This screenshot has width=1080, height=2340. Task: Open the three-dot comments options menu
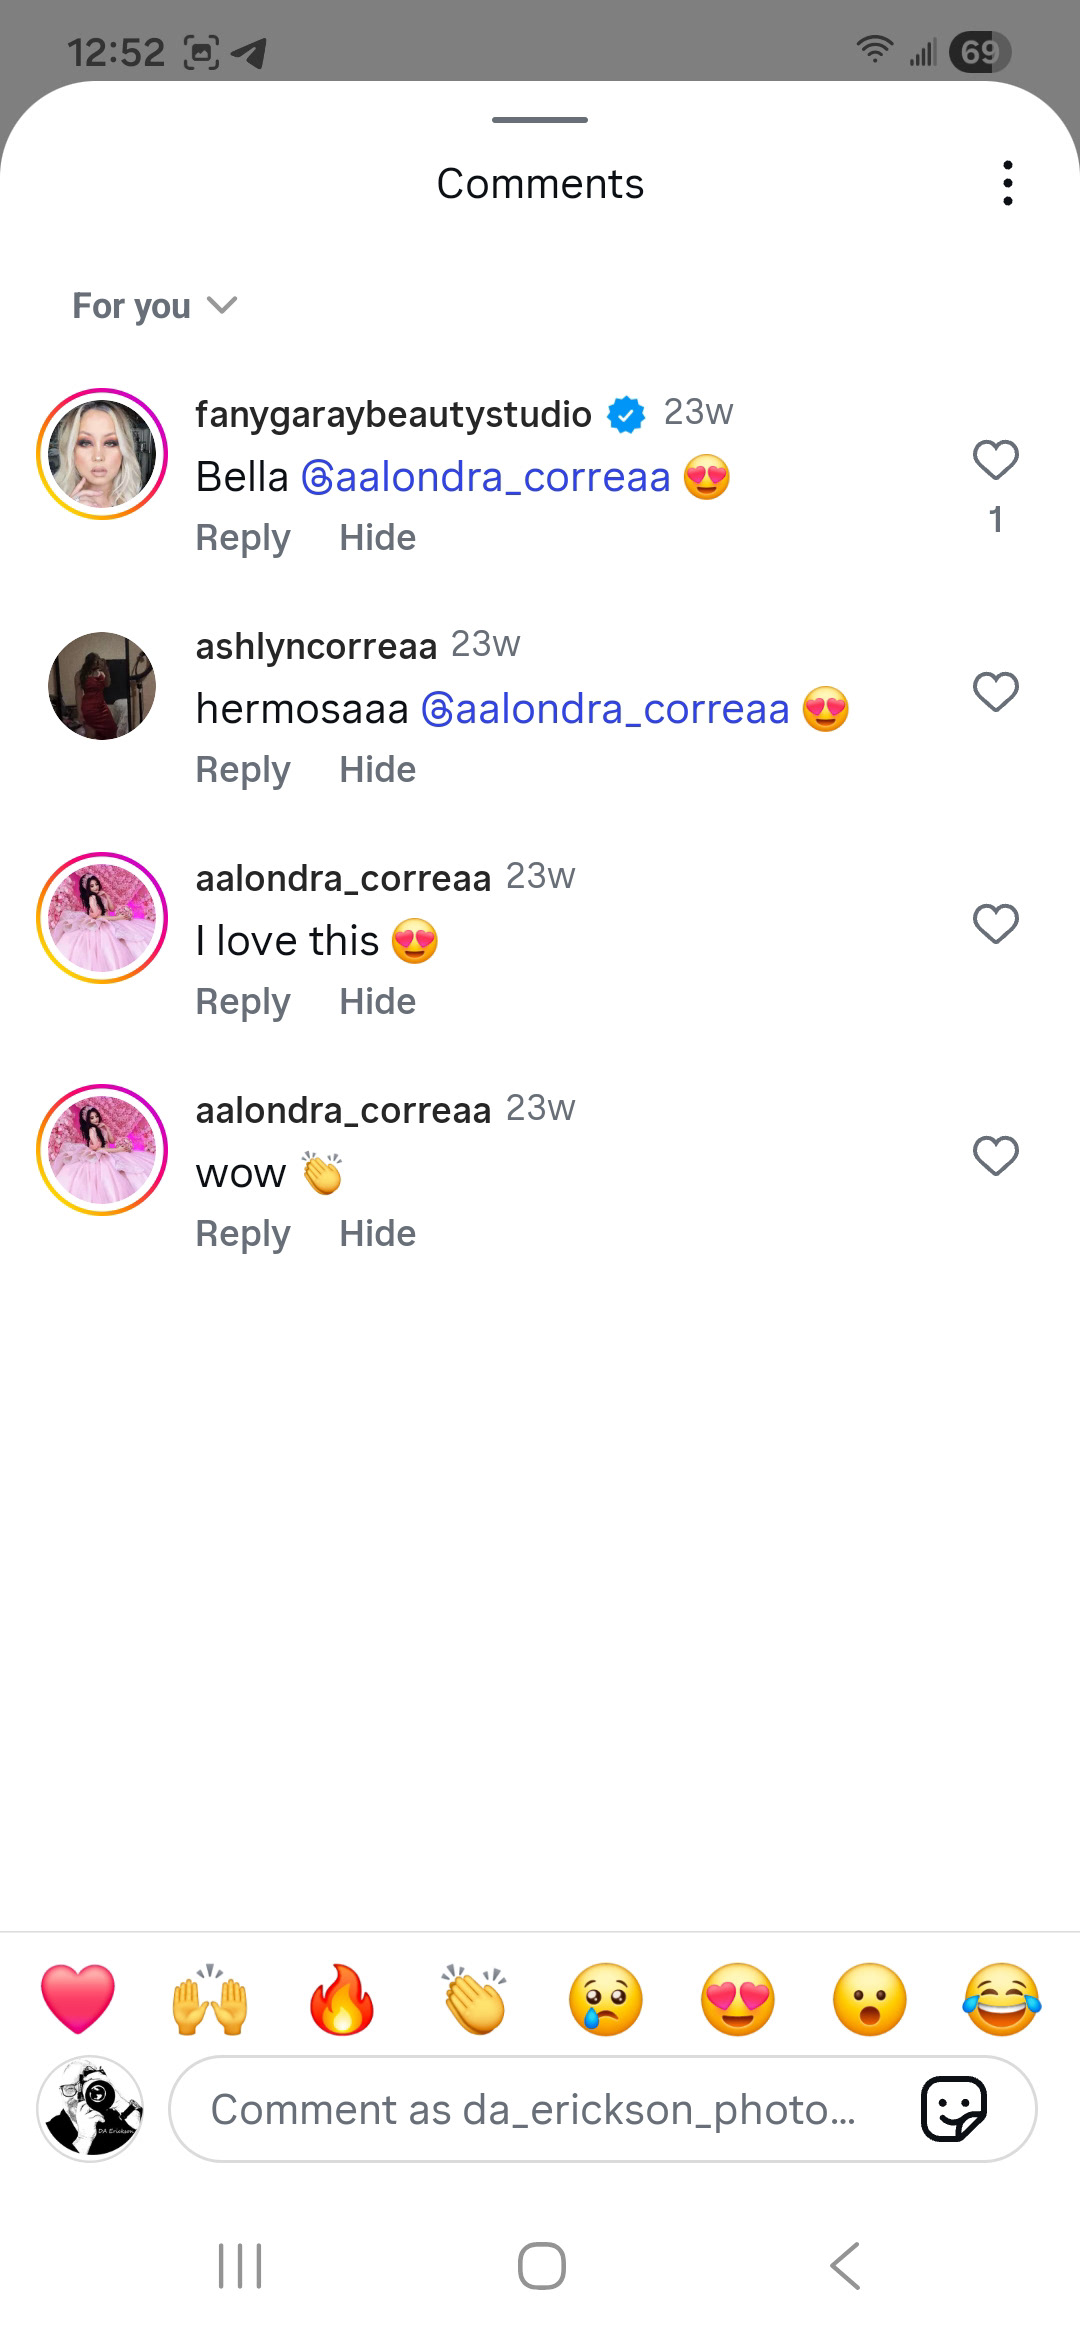pos(1007,184)
